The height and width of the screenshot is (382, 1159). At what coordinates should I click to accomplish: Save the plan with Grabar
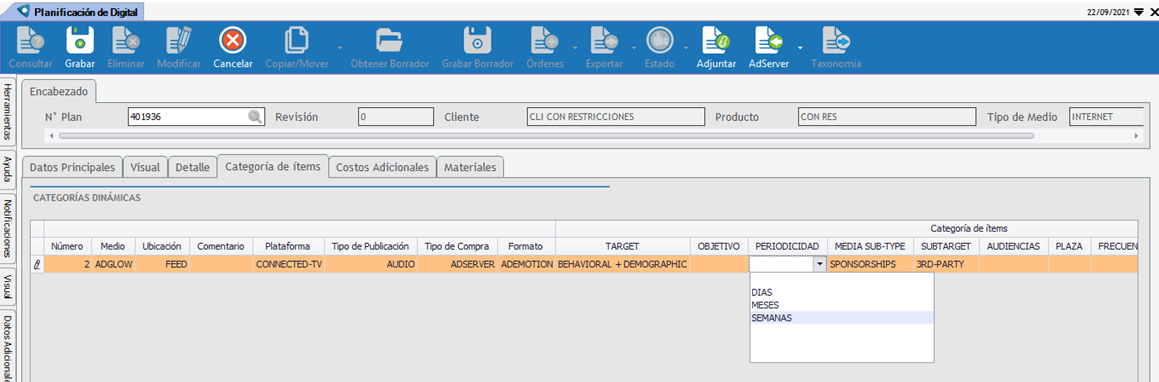[x=79, y=41]
